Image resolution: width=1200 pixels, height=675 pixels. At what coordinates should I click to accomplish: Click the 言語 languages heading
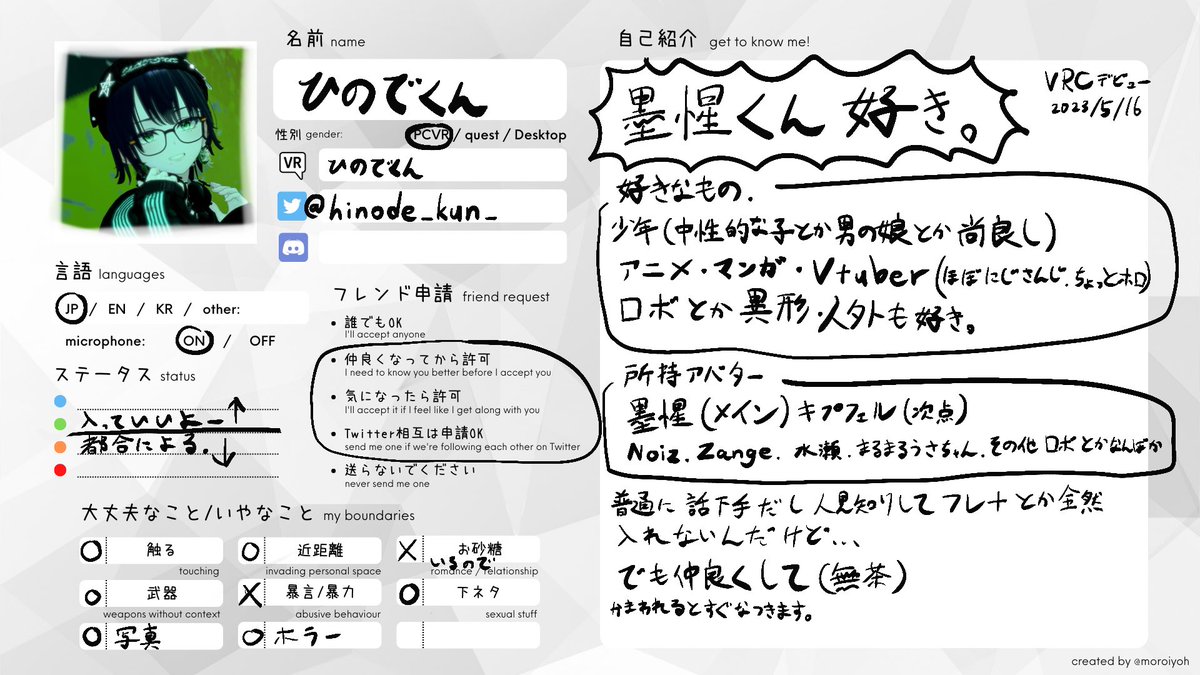110,272
